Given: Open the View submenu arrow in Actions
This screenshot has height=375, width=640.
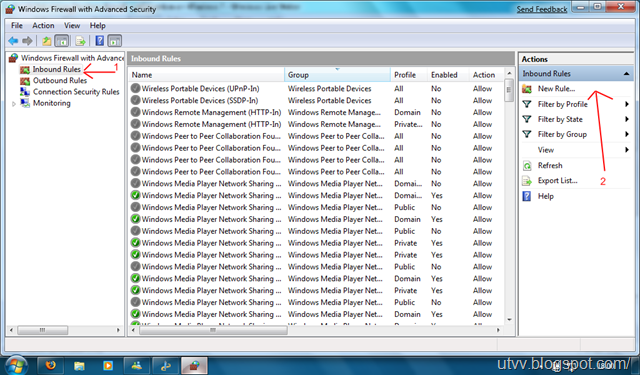Looking at the screenshot, I should click(x=627, y=150).
